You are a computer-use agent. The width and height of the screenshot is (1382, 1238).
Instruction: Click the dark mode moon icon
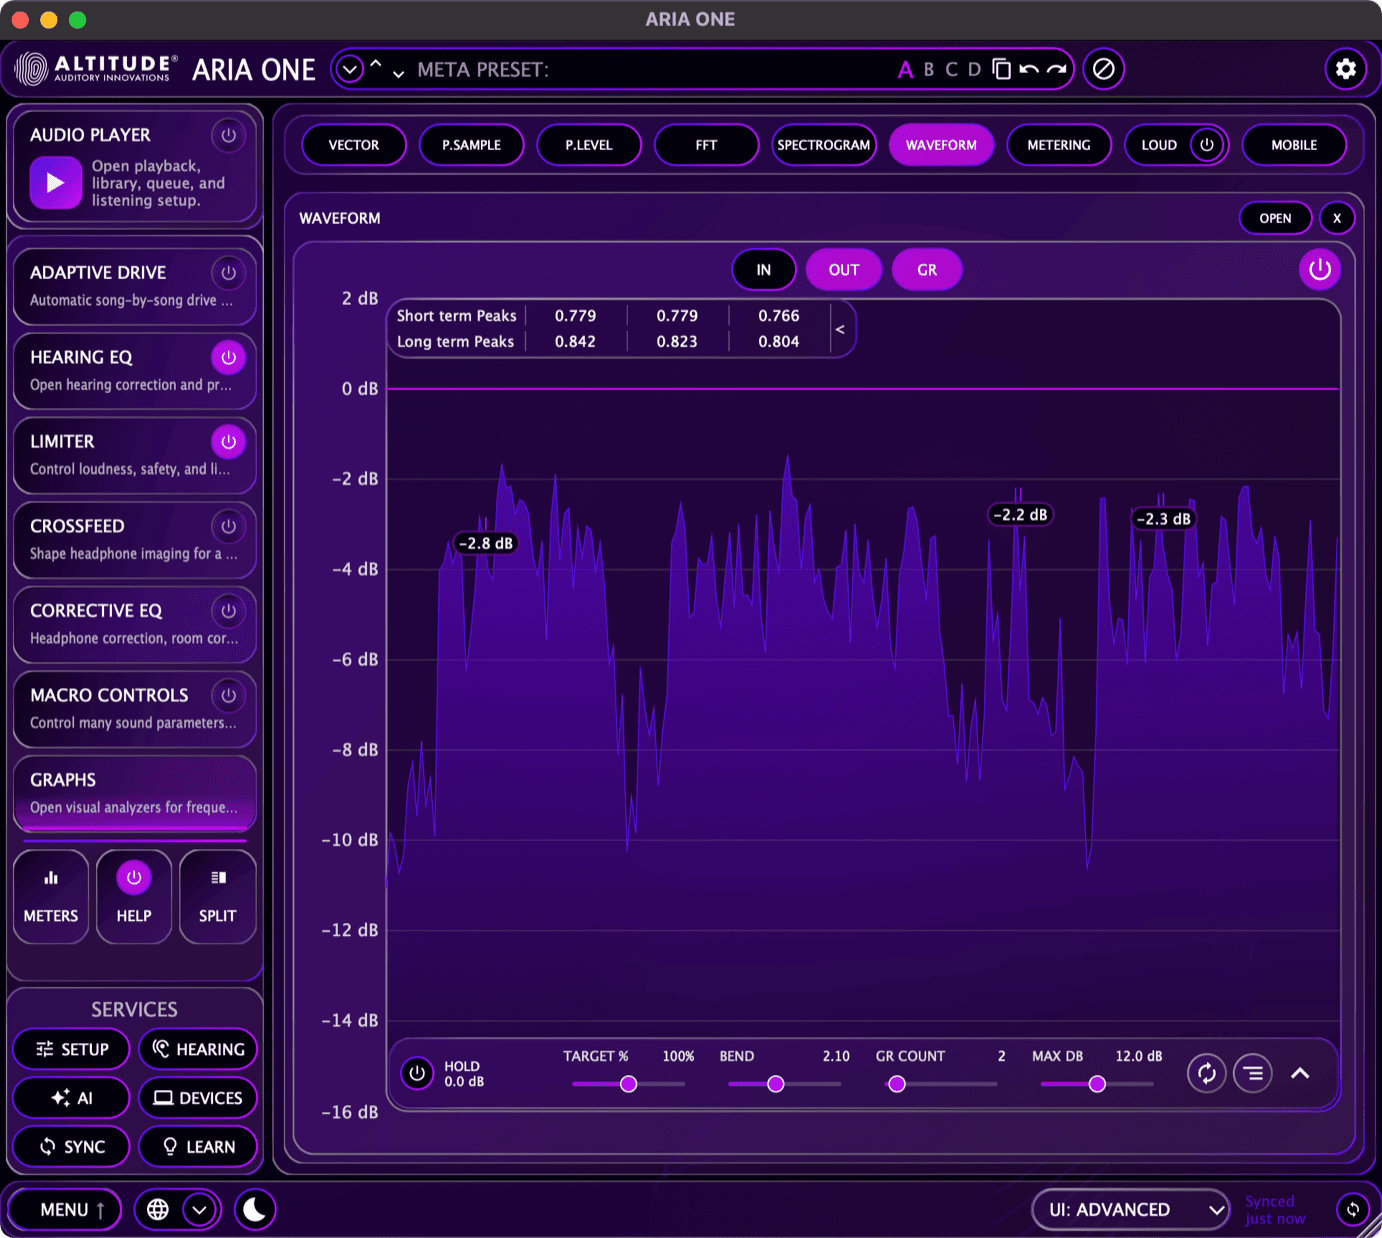(255, 1210)
